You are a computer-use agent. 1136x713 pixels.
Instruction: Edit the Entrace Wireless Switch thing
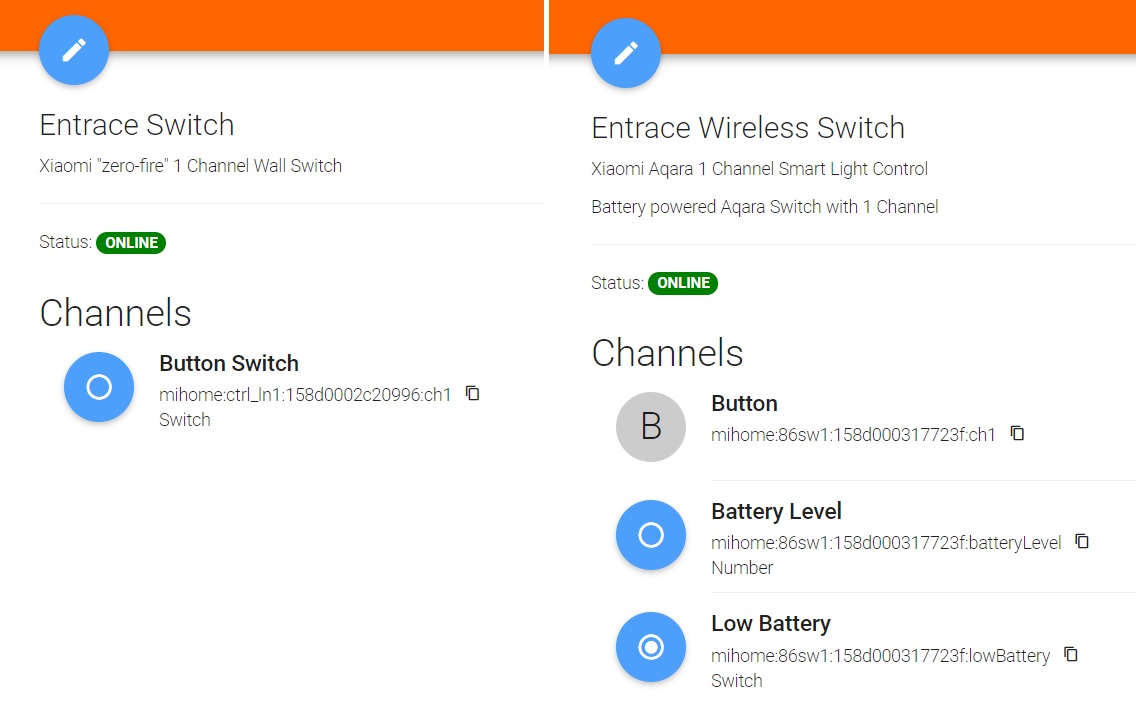[626, 53]
